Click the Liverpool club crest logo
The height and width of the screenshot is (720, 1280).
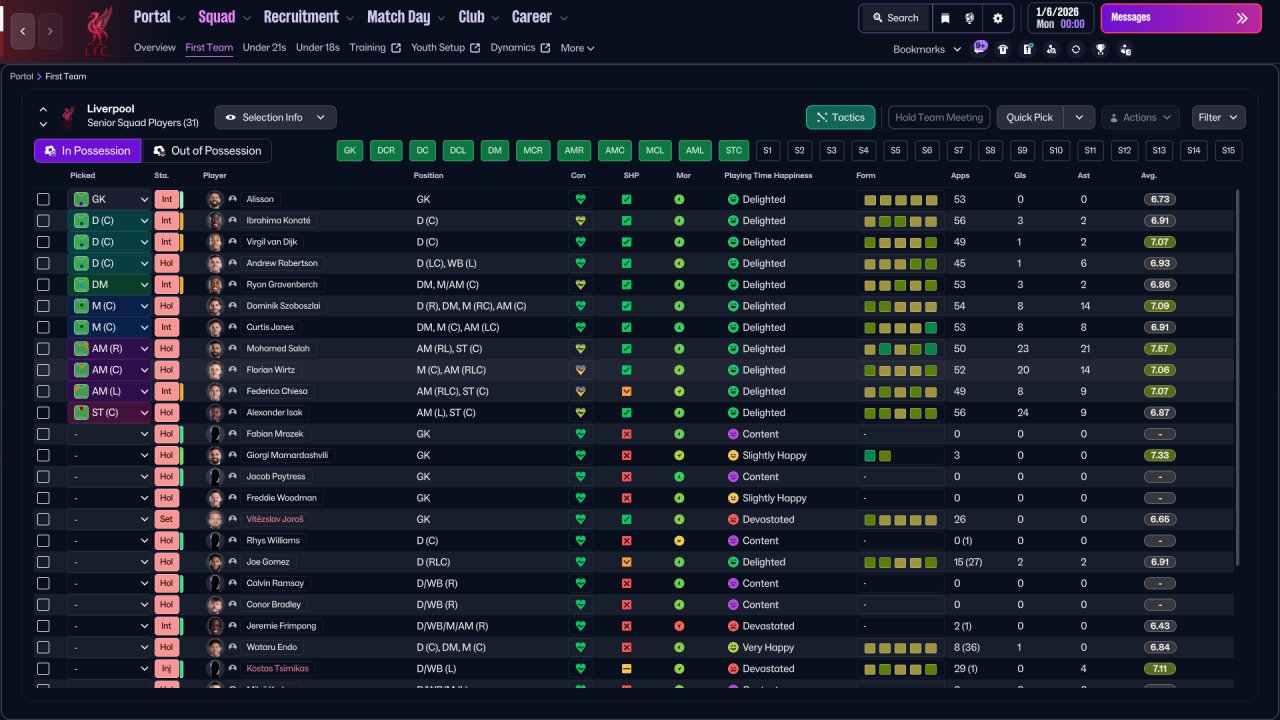click(x=97, y=32)
